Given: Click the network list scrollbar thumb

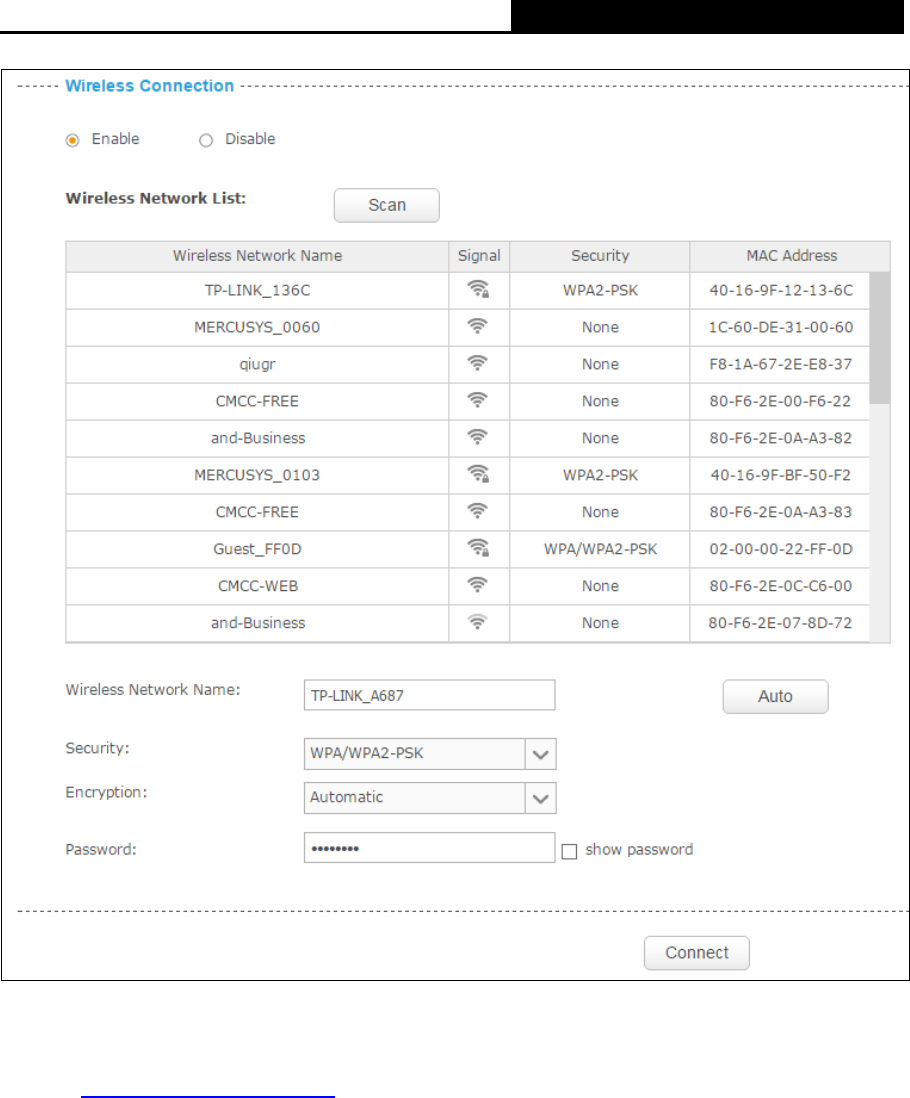Looking at the screenshot, I should (x=880, y=338).
